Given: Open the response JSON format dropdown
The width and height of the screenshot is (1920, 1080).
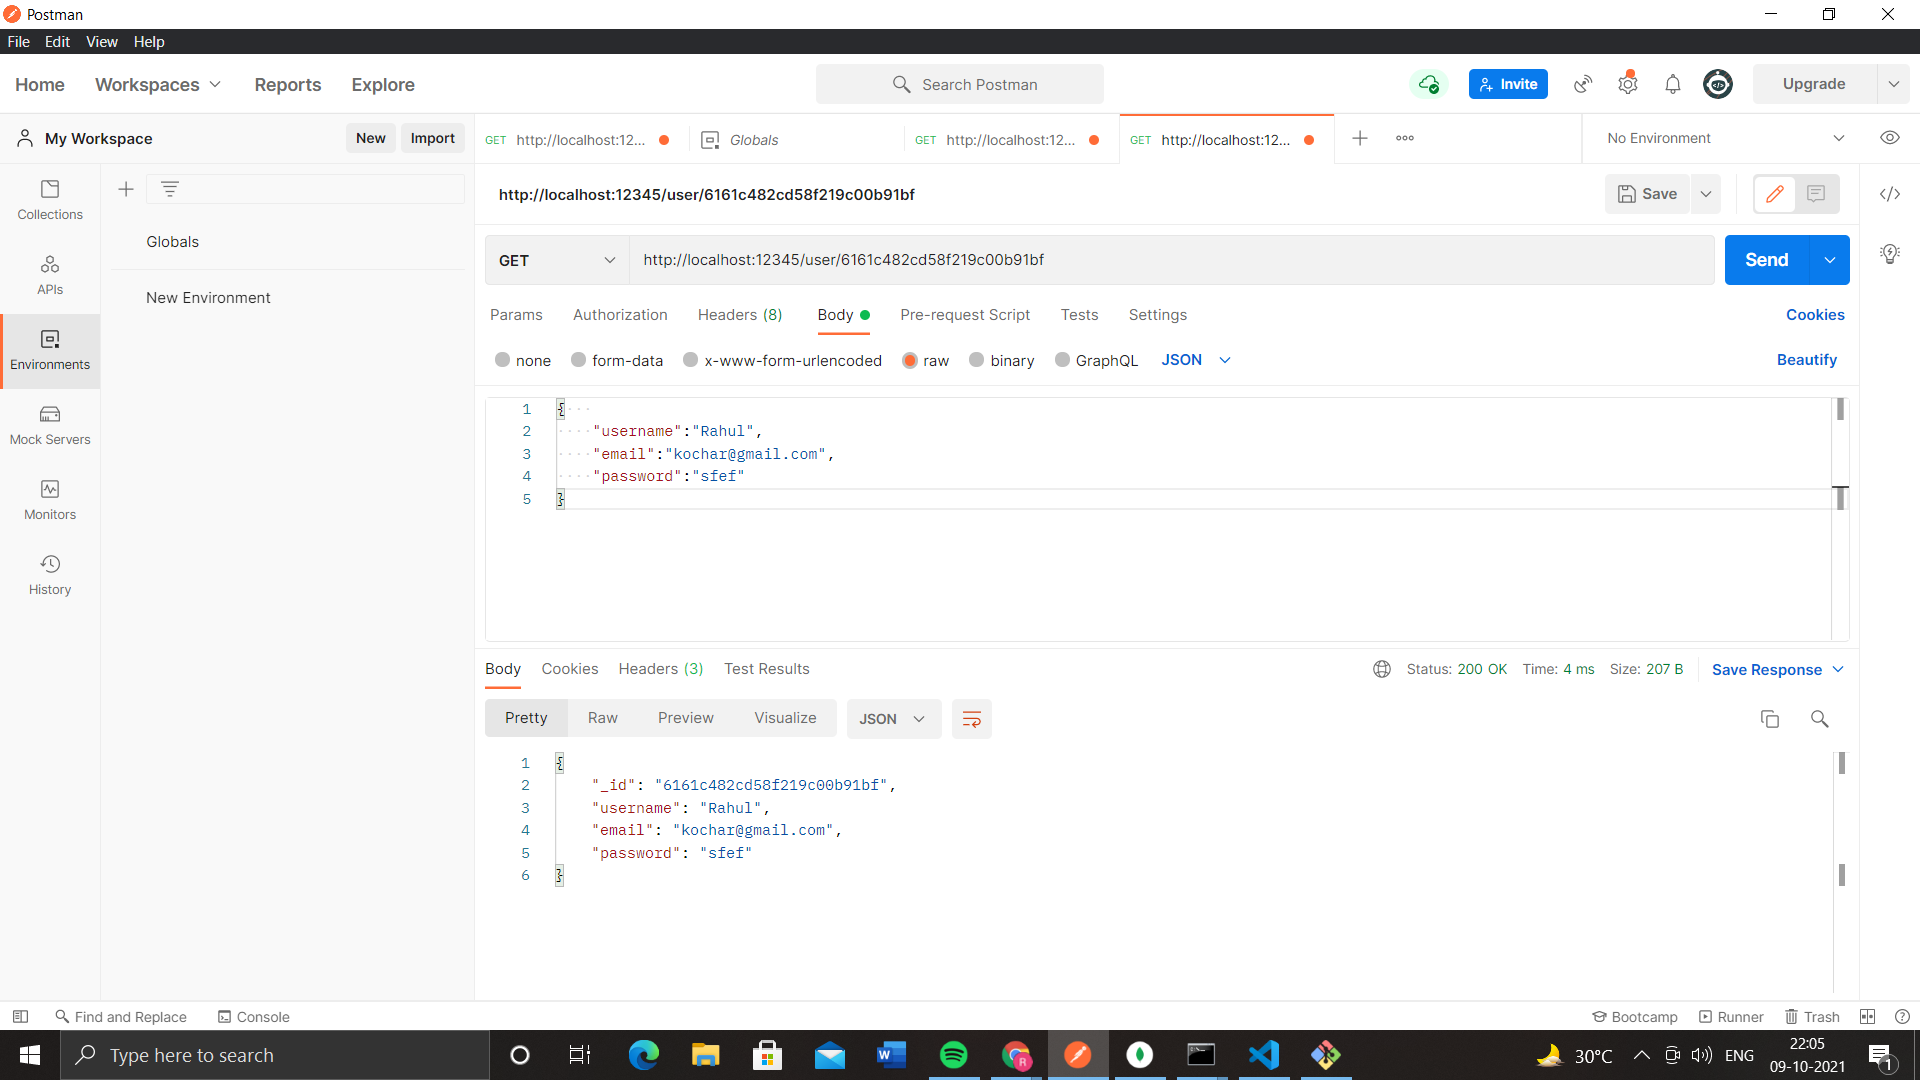Looking at the screenshot, I should (x=893, y=719).
